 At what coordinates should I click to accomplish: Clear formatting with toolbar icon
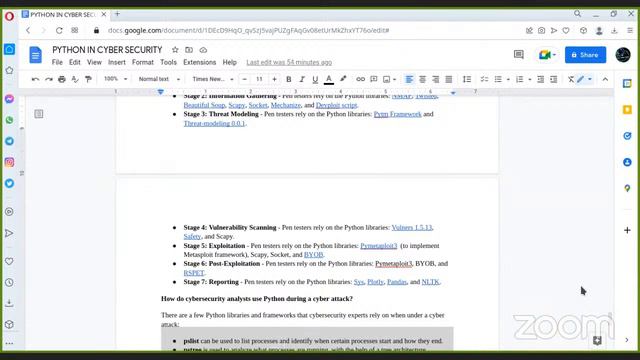coord(571,79)
